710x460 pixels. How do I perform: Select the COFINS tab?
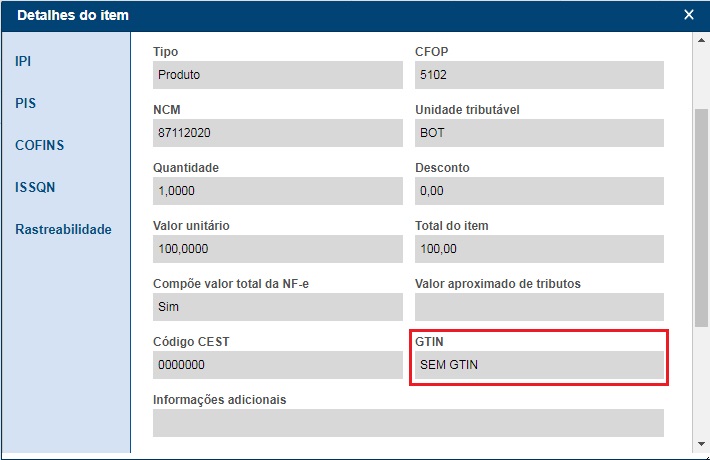pyautogui.click(x=39, y=145)
